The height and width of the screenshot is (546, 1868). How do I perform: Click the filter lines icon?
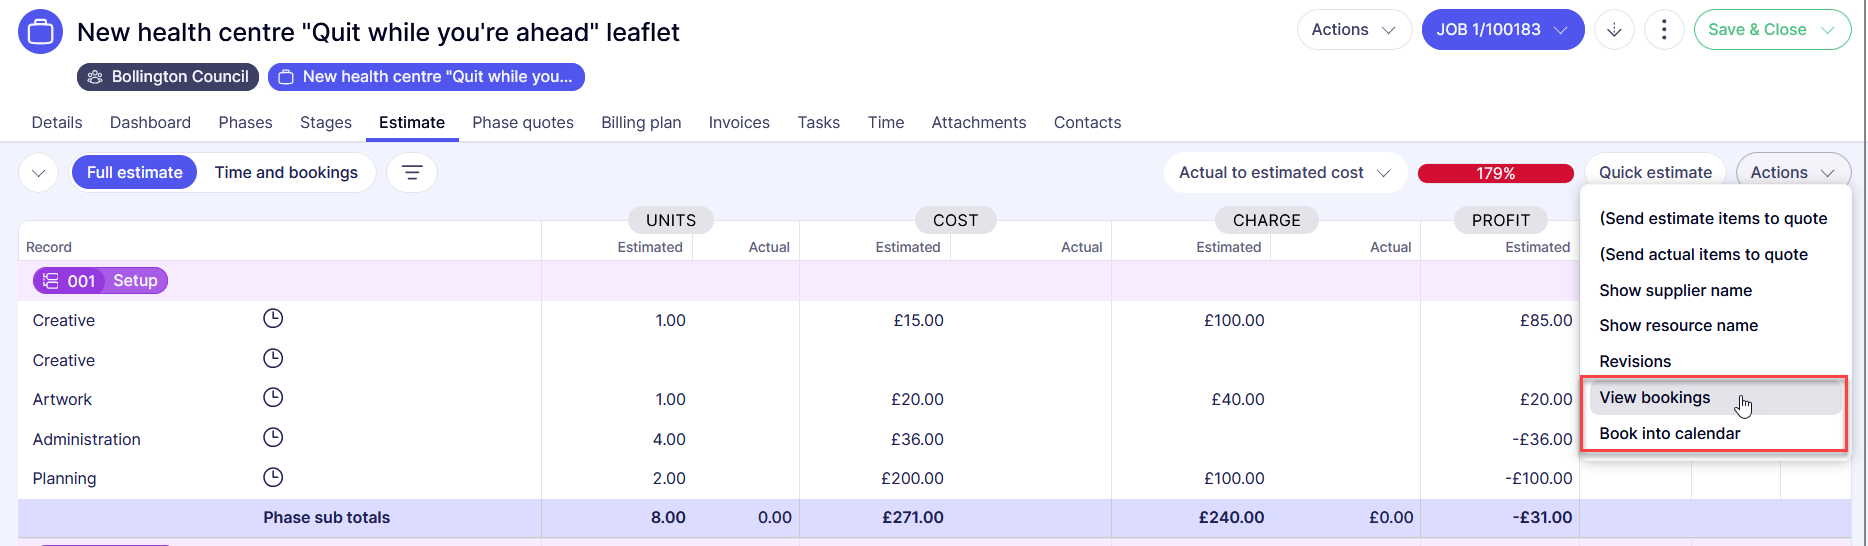412,173
